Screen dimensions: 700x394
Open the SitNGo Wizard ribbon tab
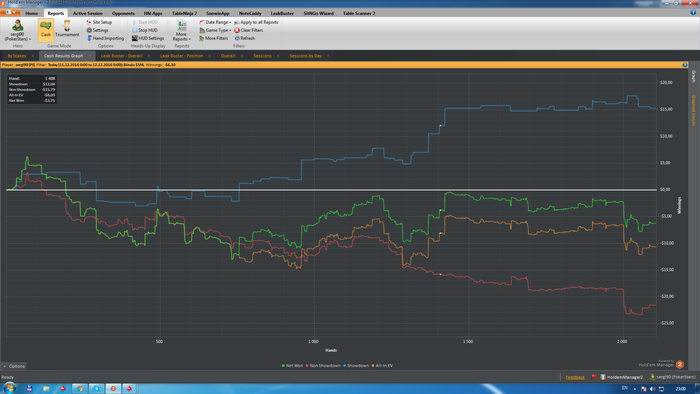point(318,13)
